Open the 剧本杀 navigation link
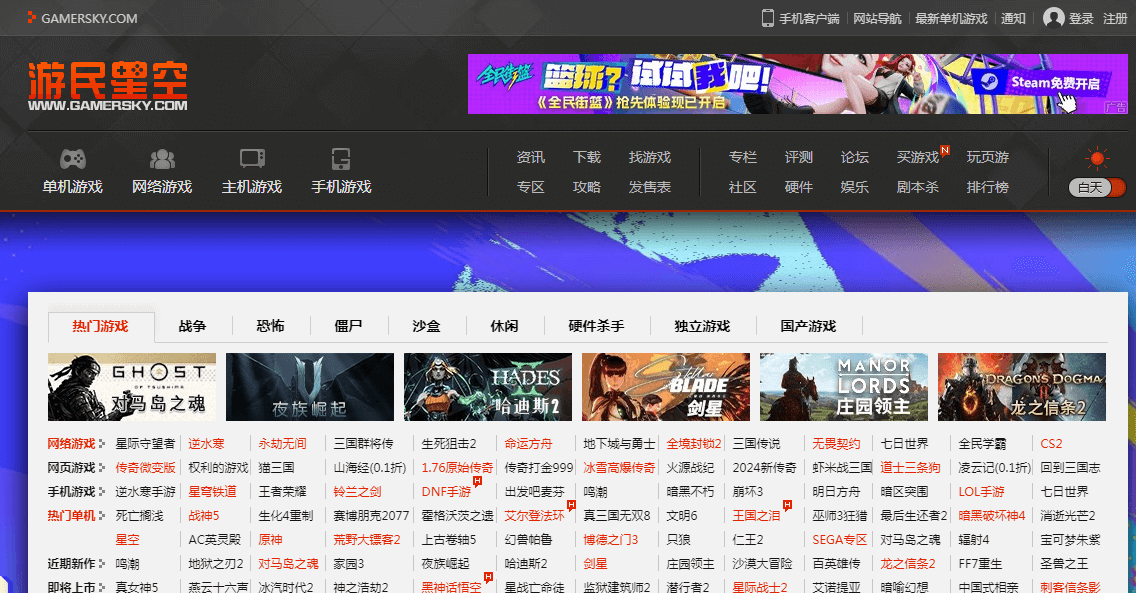Screen dimensions: 1136x593 click(x=918, y=187)
